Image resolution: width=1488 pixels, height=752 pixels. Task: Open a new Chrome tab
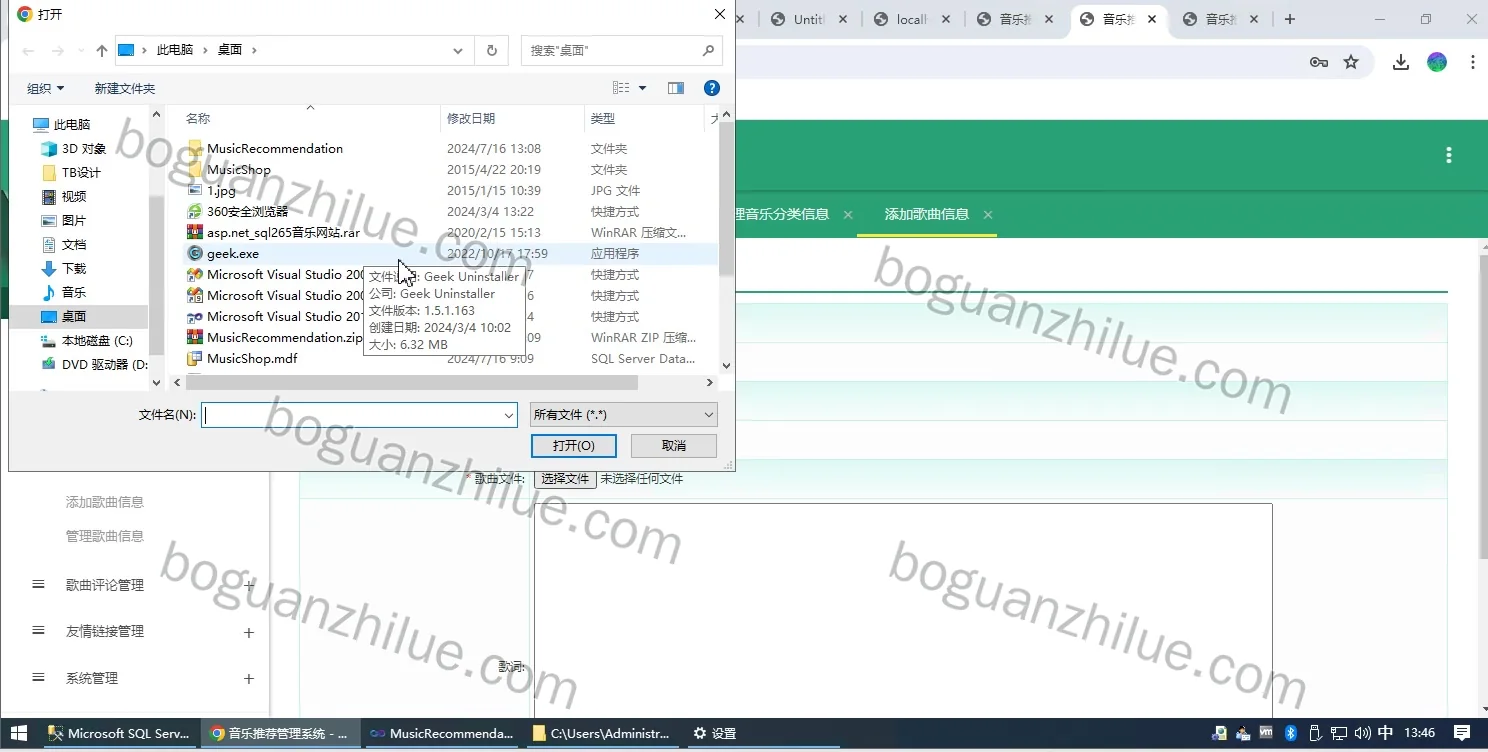pyautogui.click(x=1290, y=19)
